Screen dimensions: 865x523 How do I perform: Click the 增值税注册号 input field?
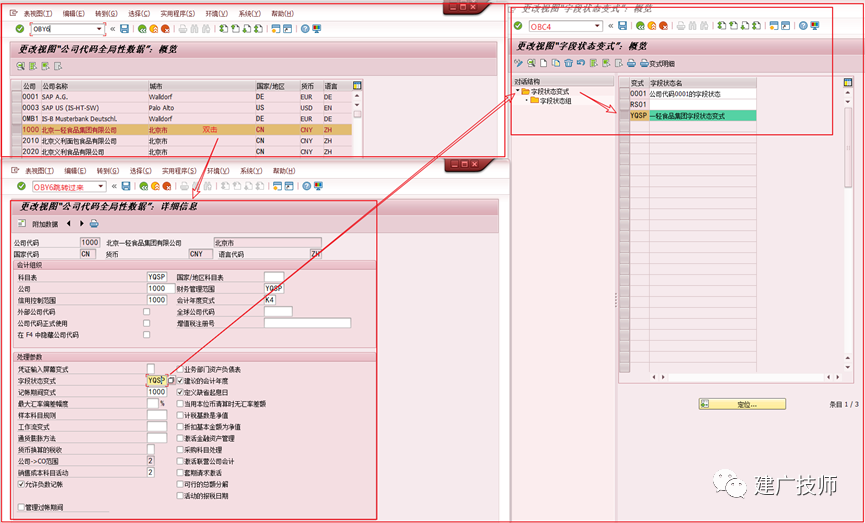coord(307,323)
